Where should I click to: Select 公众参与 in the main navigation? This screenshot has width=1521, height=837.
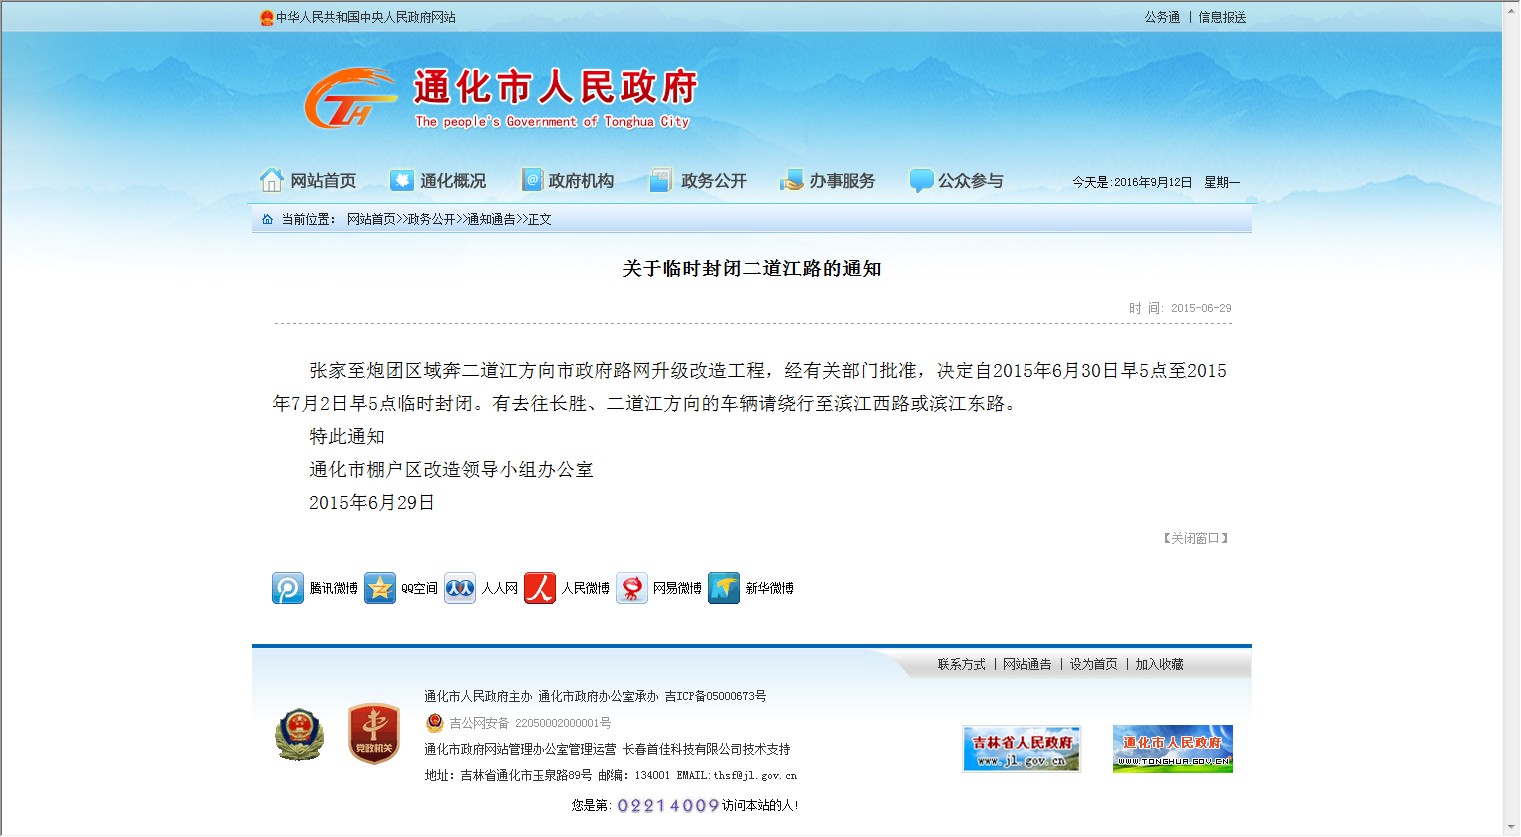pos(956,181)
